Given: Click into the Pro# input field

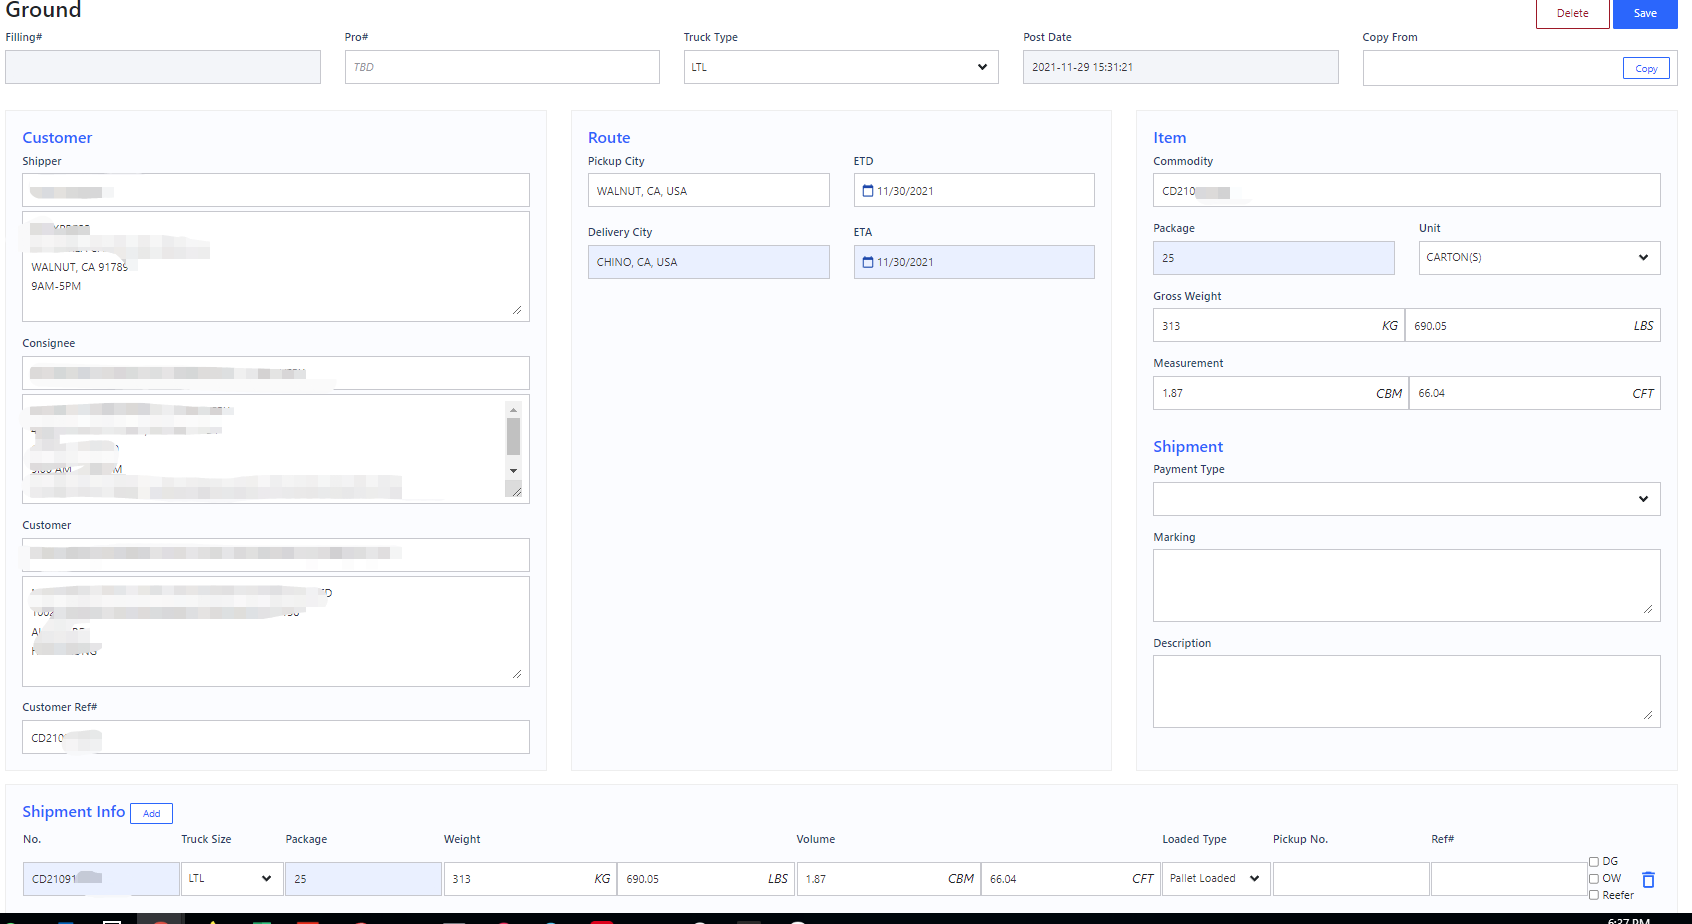Looking at the screenshot, I should (x=501, y=67).
